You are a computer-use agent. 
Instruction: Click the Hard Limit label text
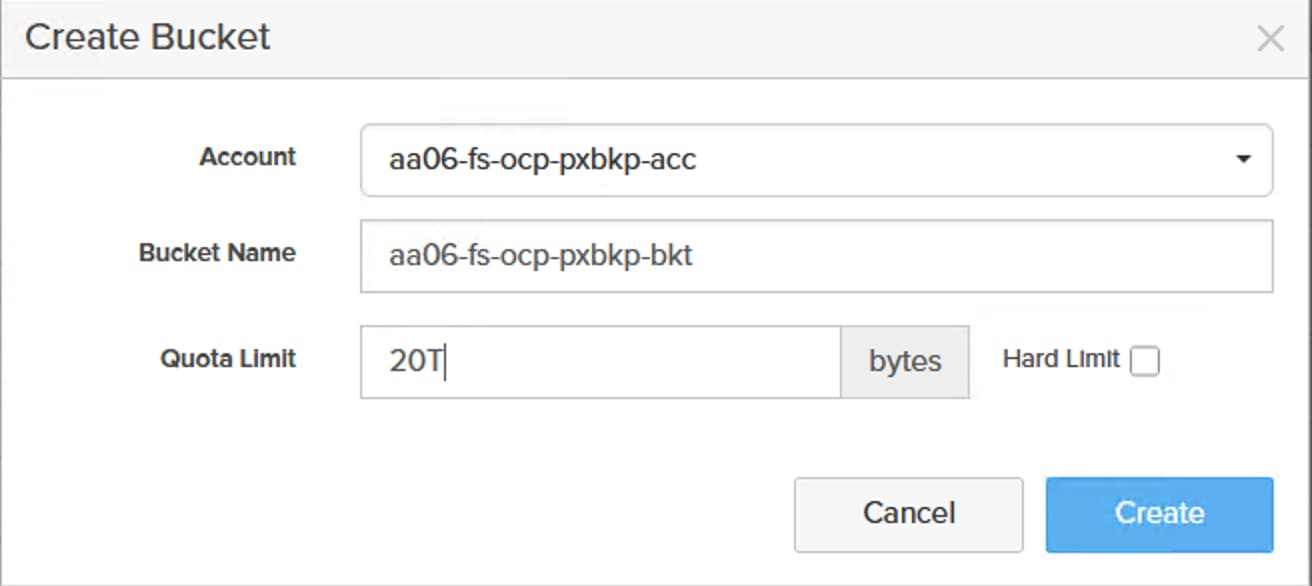(1060, 360)
